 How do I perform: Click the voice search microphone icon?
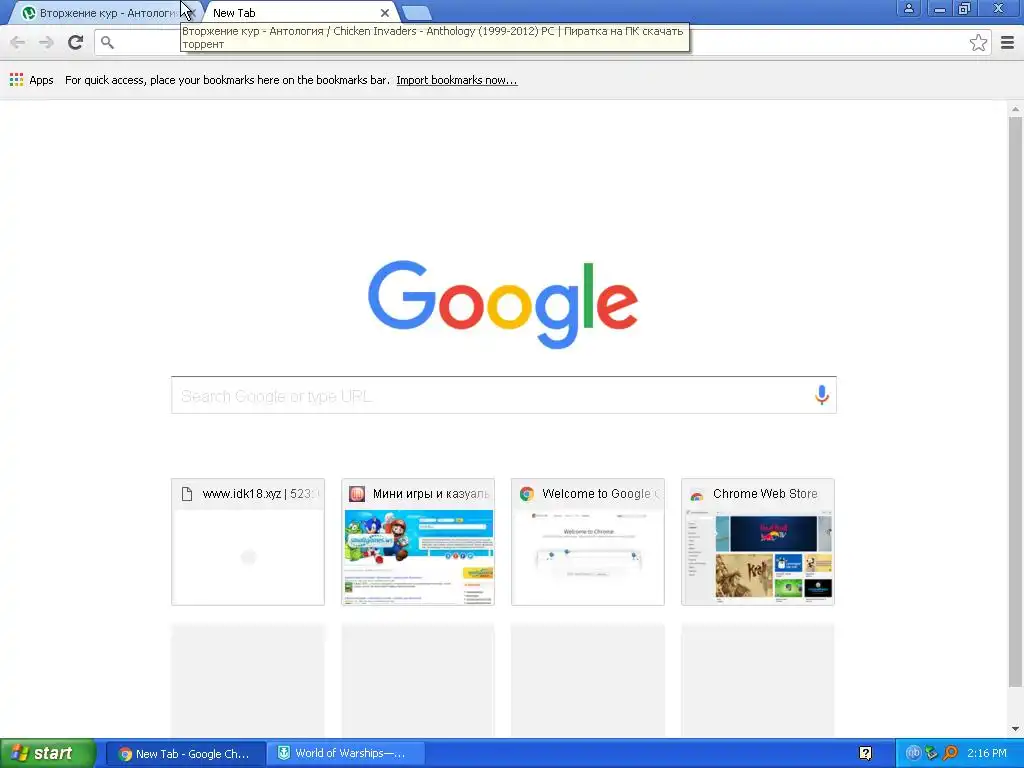click(822, 394)
